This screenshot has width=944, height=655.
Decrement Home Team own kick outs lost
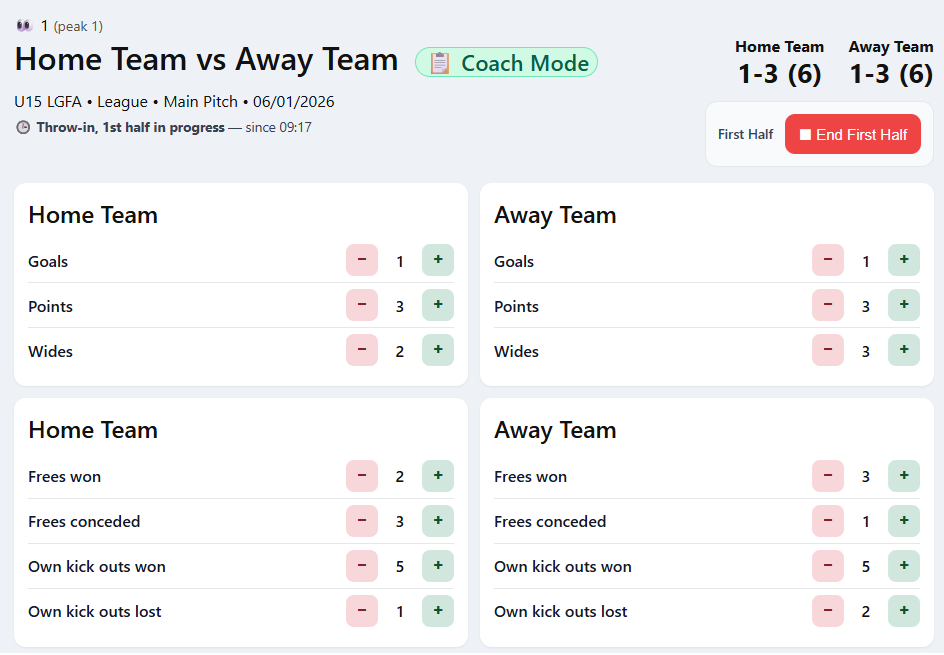point(362,611)
